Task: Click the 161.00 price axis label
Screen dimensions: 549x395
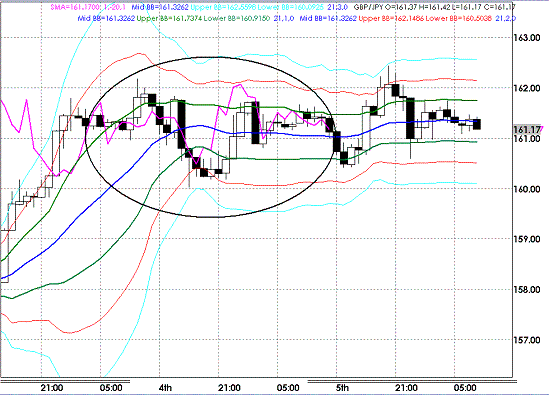Action: [526, 139]
